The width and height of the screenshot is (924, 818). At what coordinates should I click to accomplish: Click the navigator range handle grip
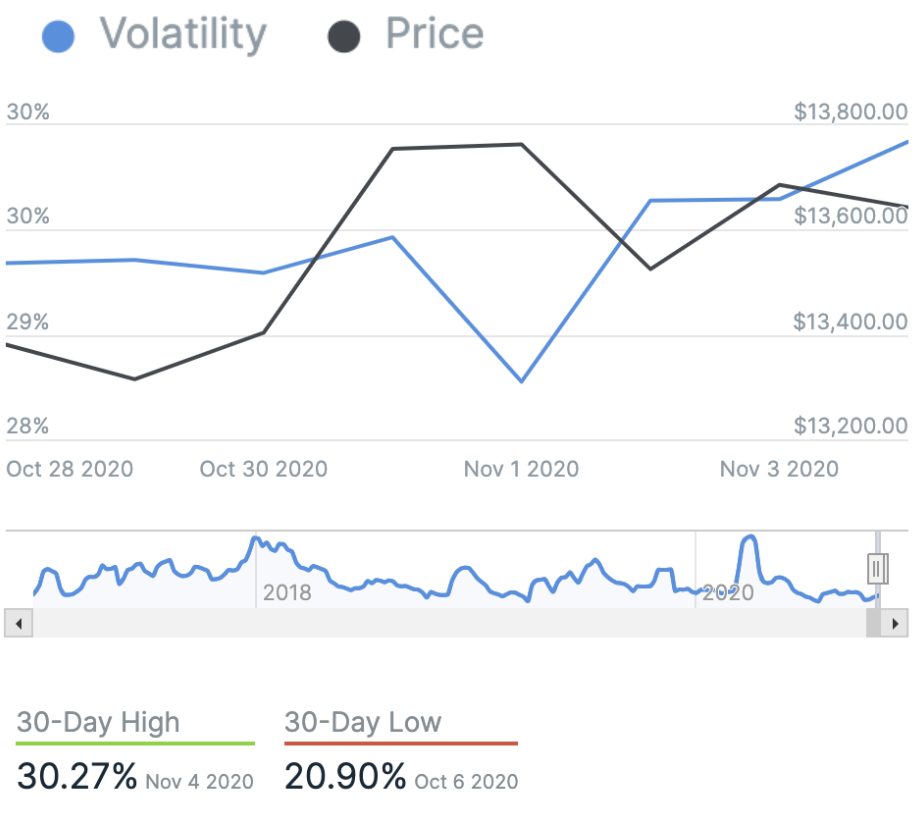pos(877,569)
